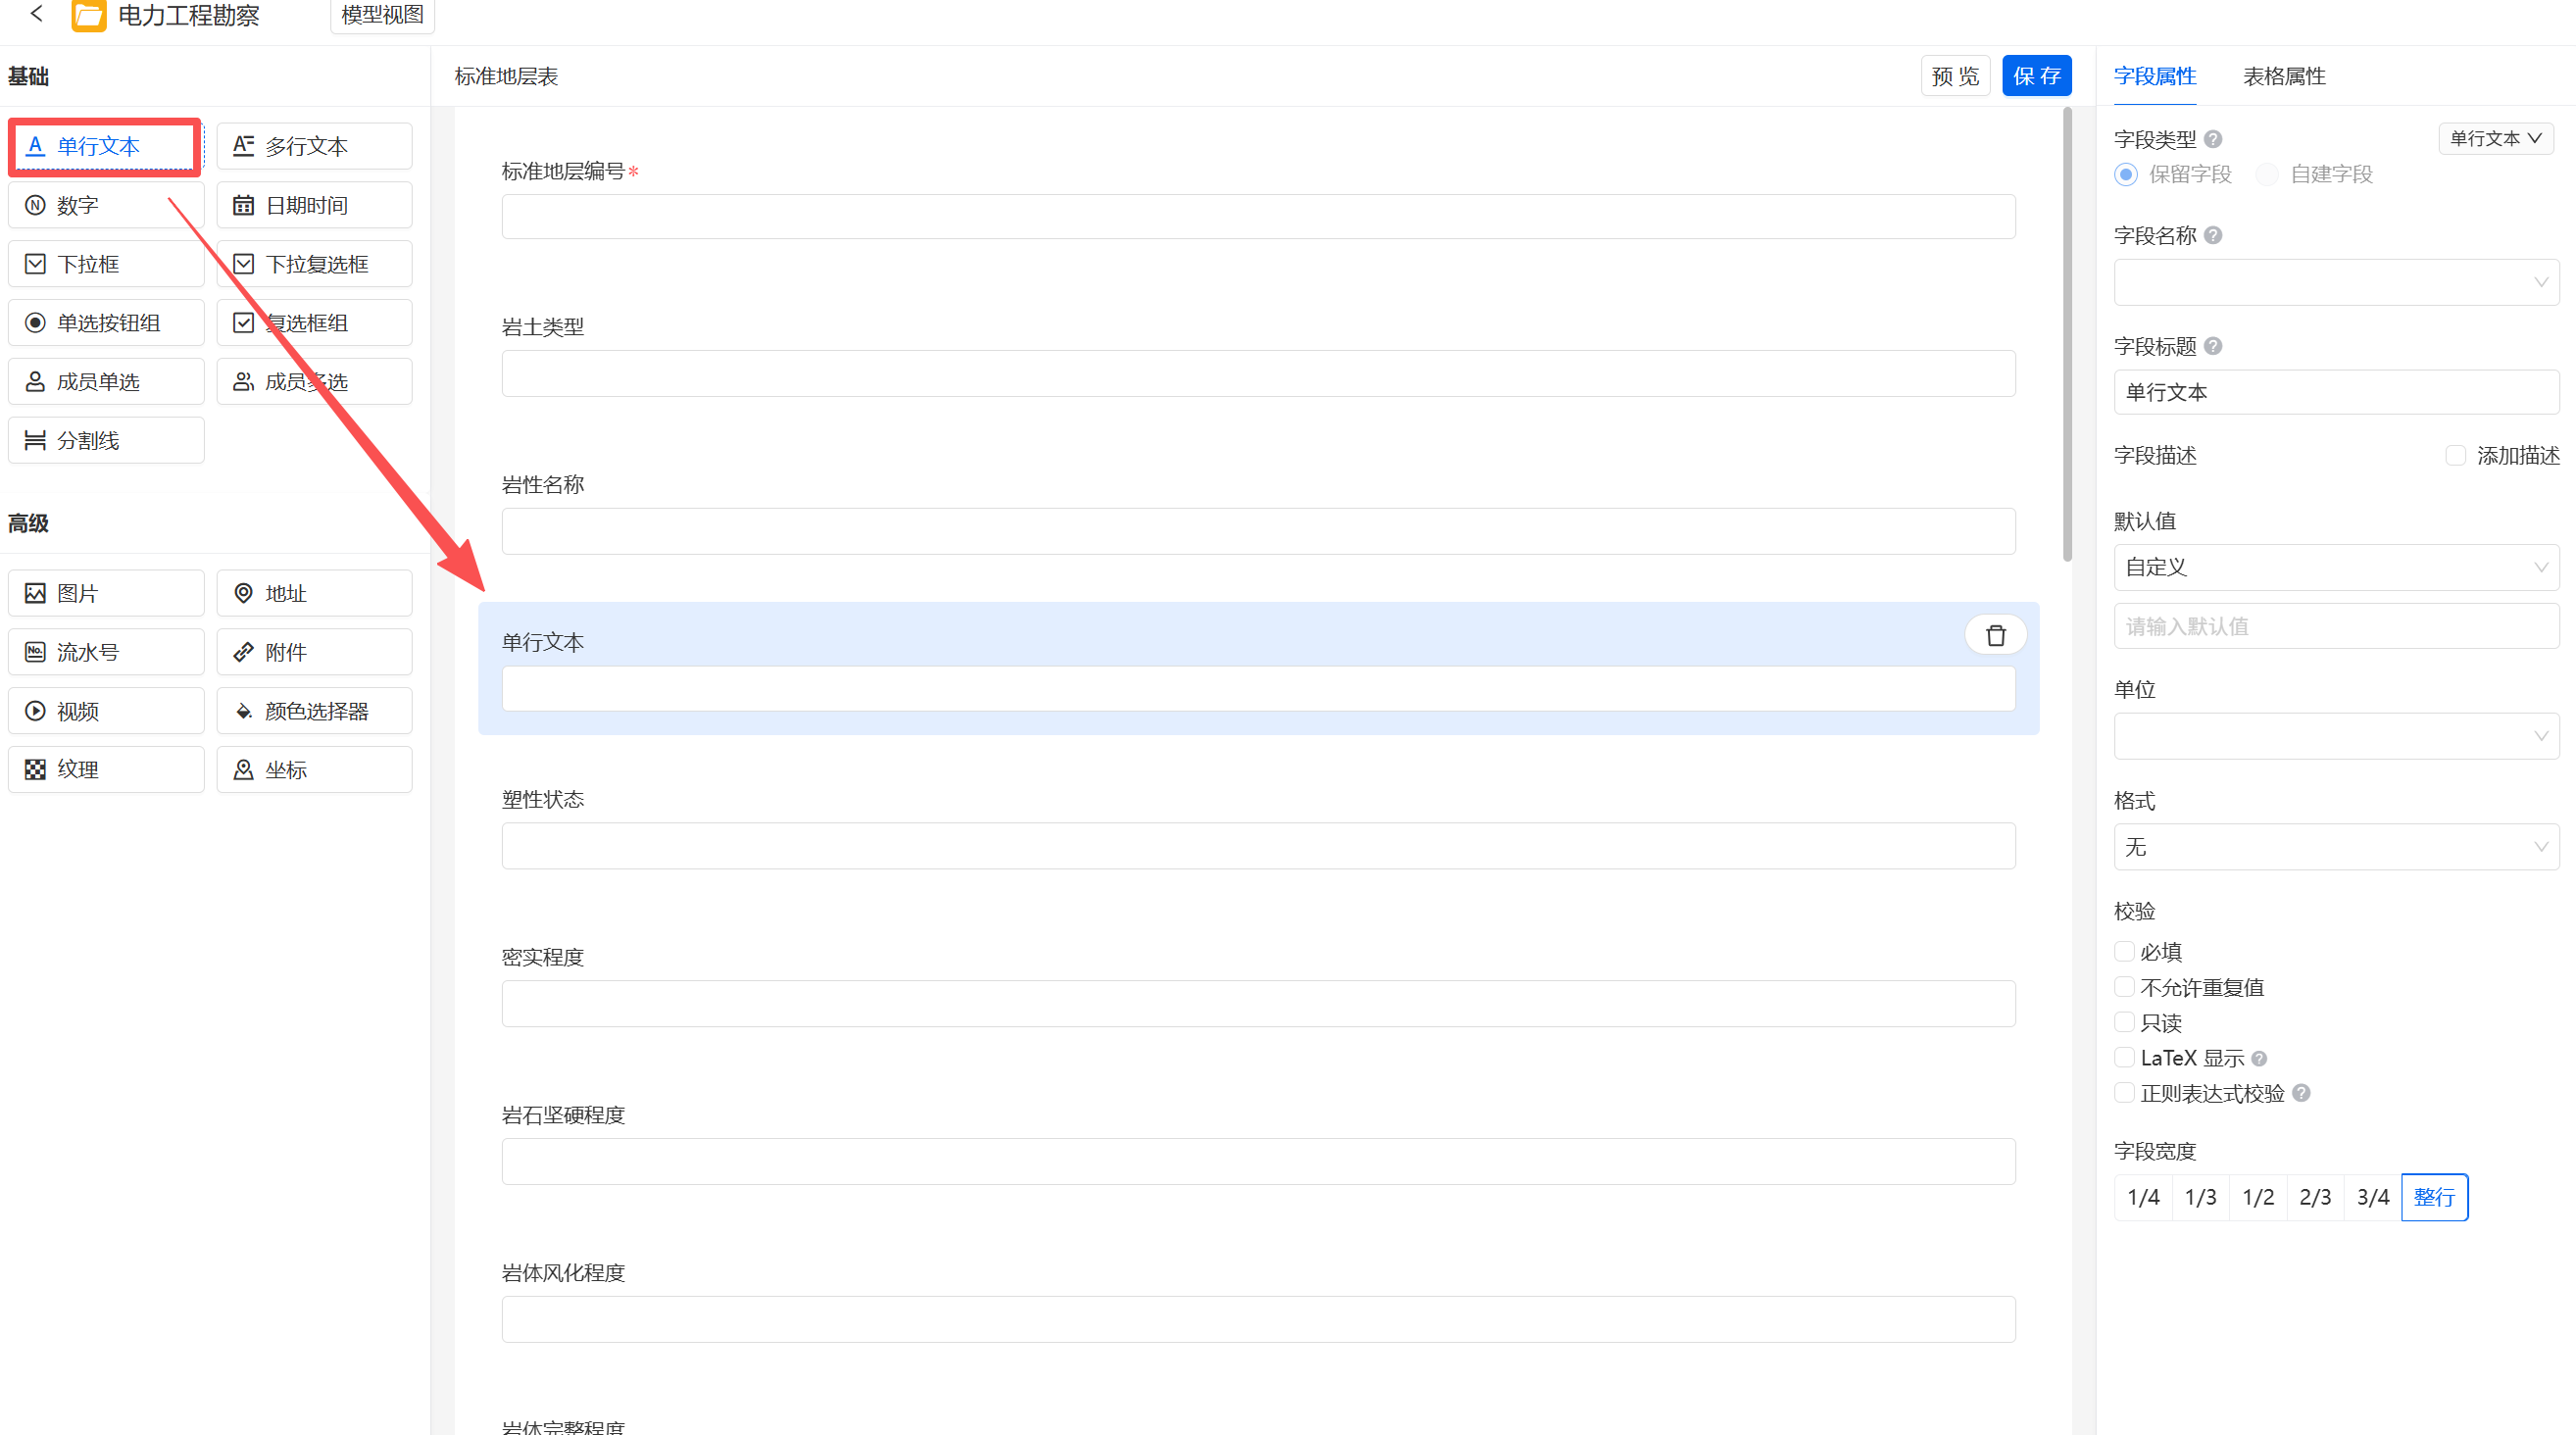The height and width of the screenshot is (1435, 2576).
Task: Add a 地址 field component
Action: tap(314, 594)
